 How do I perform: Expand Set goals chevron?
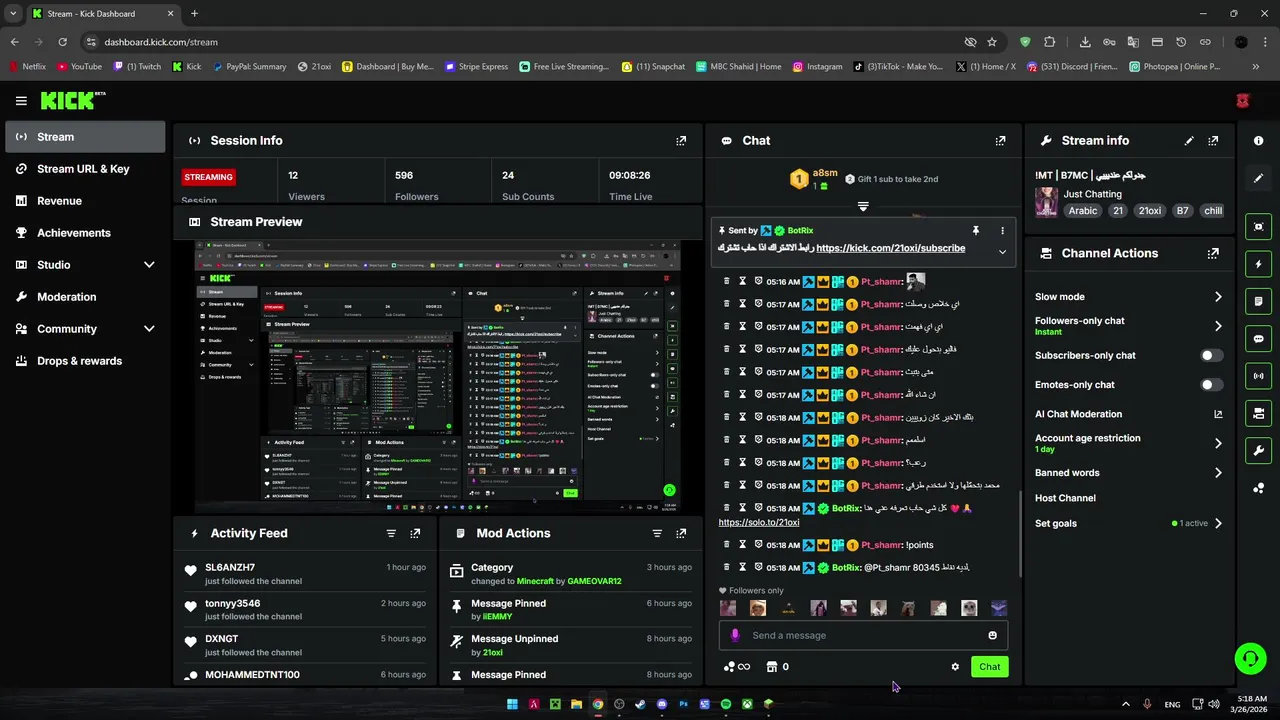click(x=1218, y=524)
